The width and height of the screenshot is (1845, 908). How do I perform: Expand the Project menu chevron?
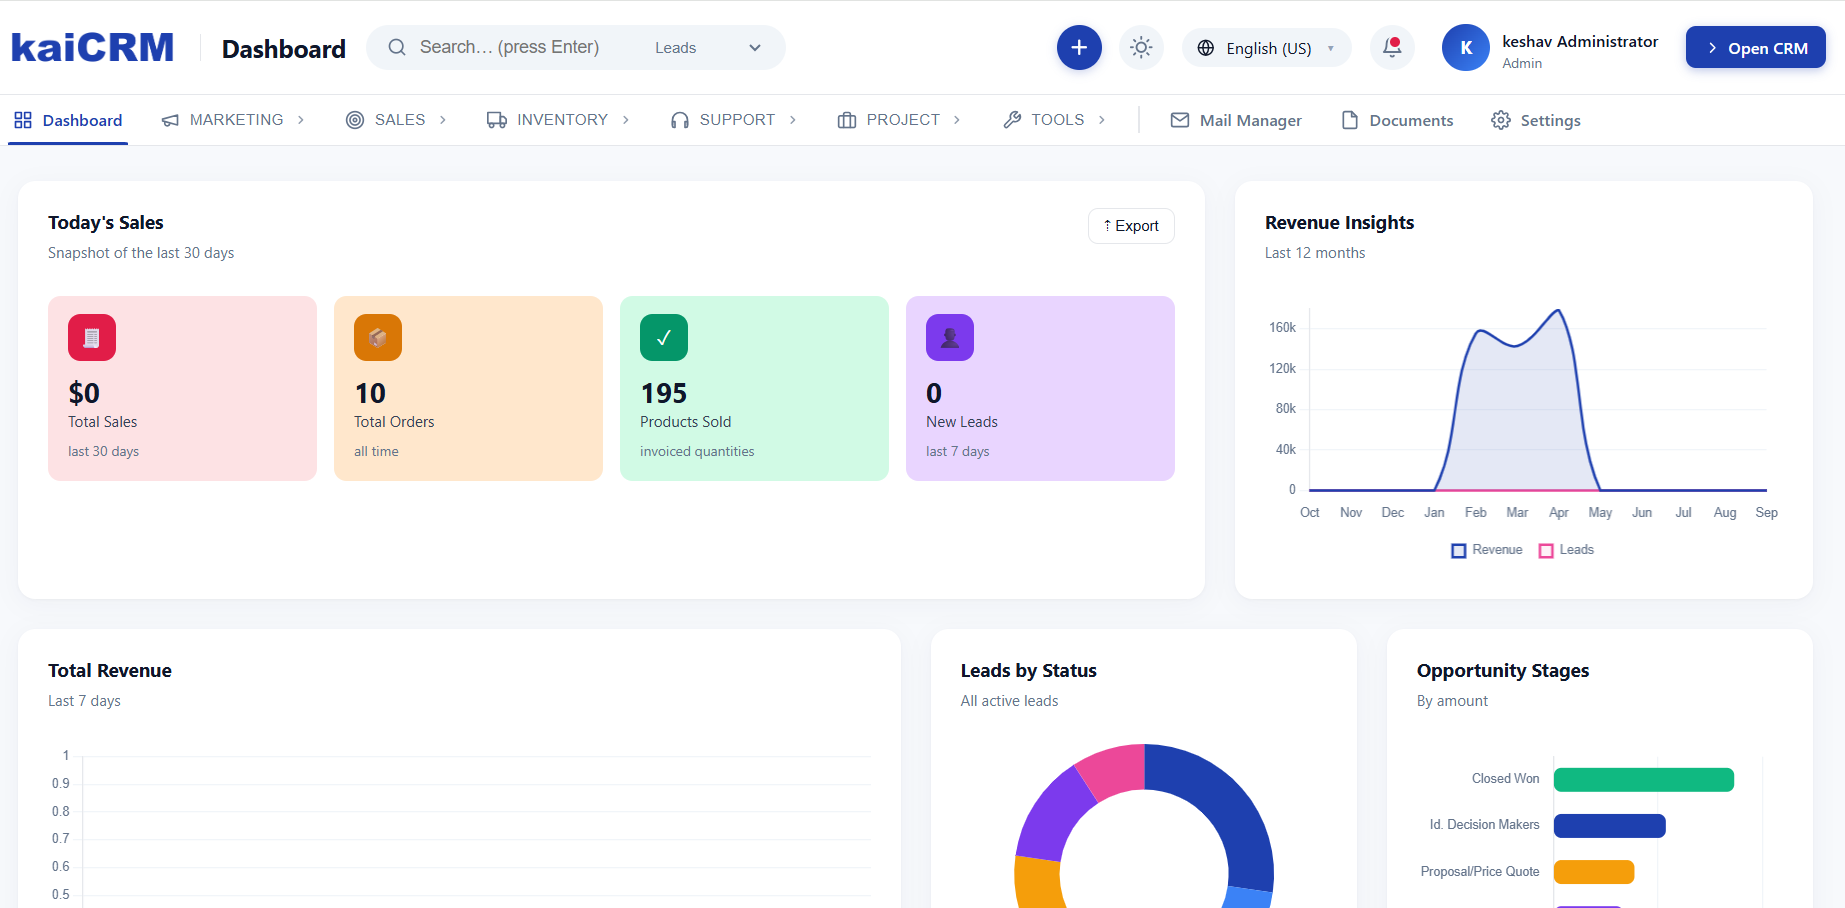pyautogui.click(x=957, y=120)
